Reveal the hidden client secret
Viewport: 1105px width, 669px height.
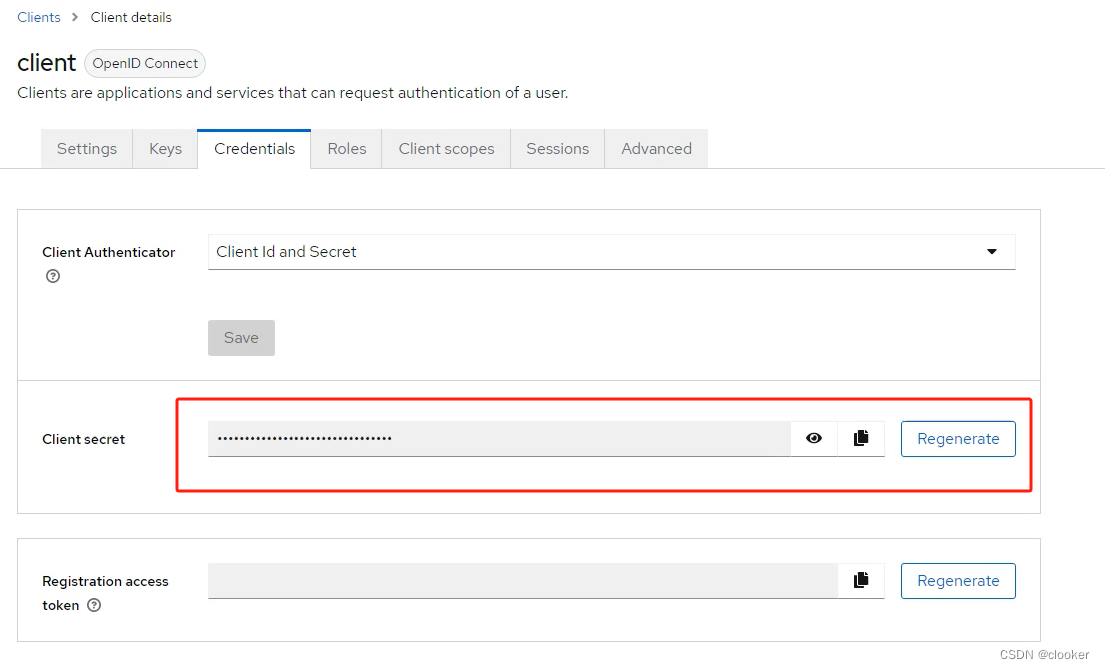coord(813,438)
